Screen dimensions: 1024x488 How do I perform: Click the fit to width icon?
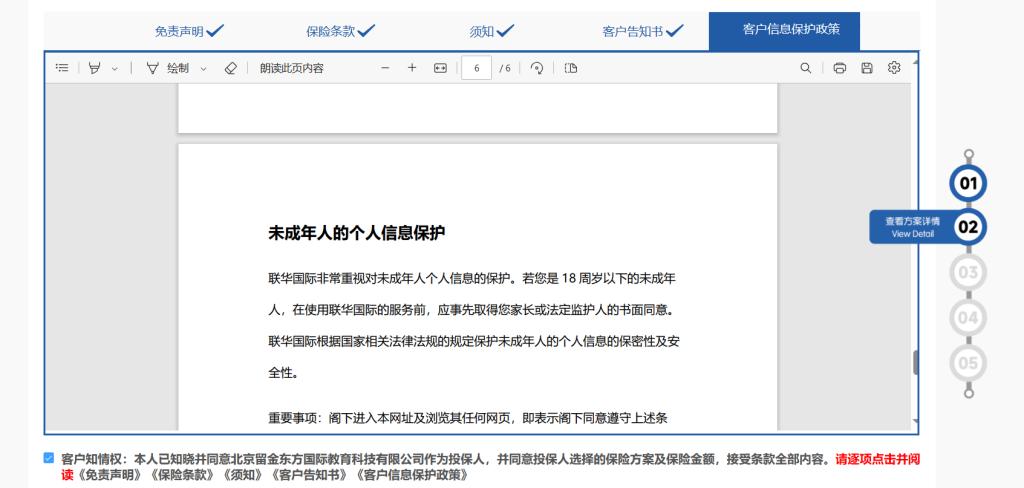coord(439,68)
